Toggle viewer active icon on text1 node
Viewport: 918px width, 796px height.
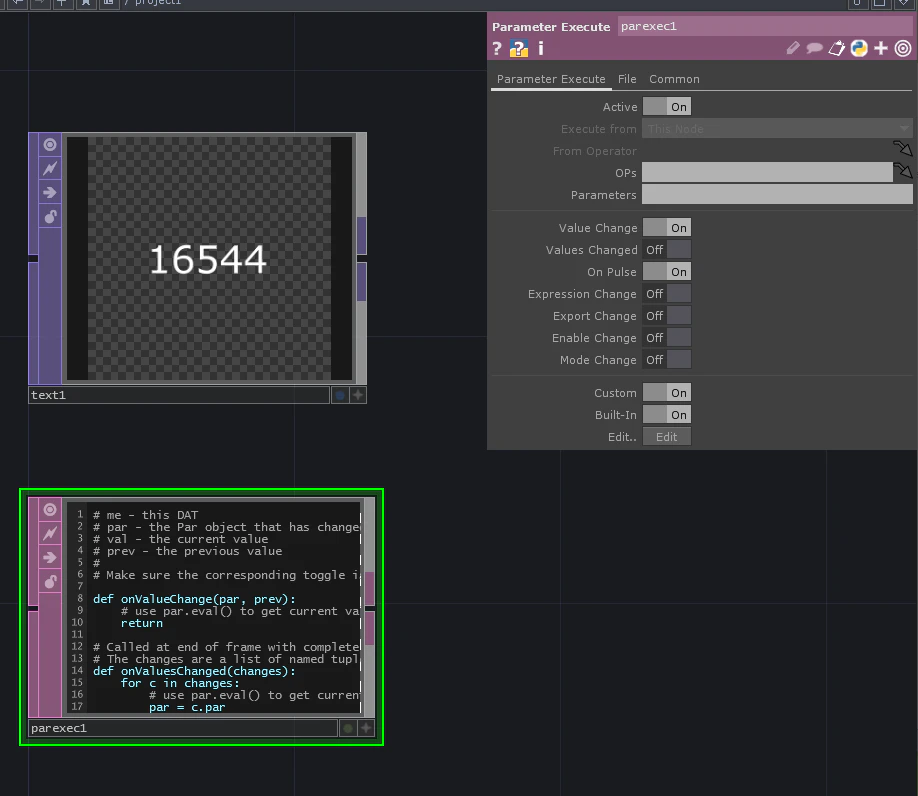[x=50, y=145]
